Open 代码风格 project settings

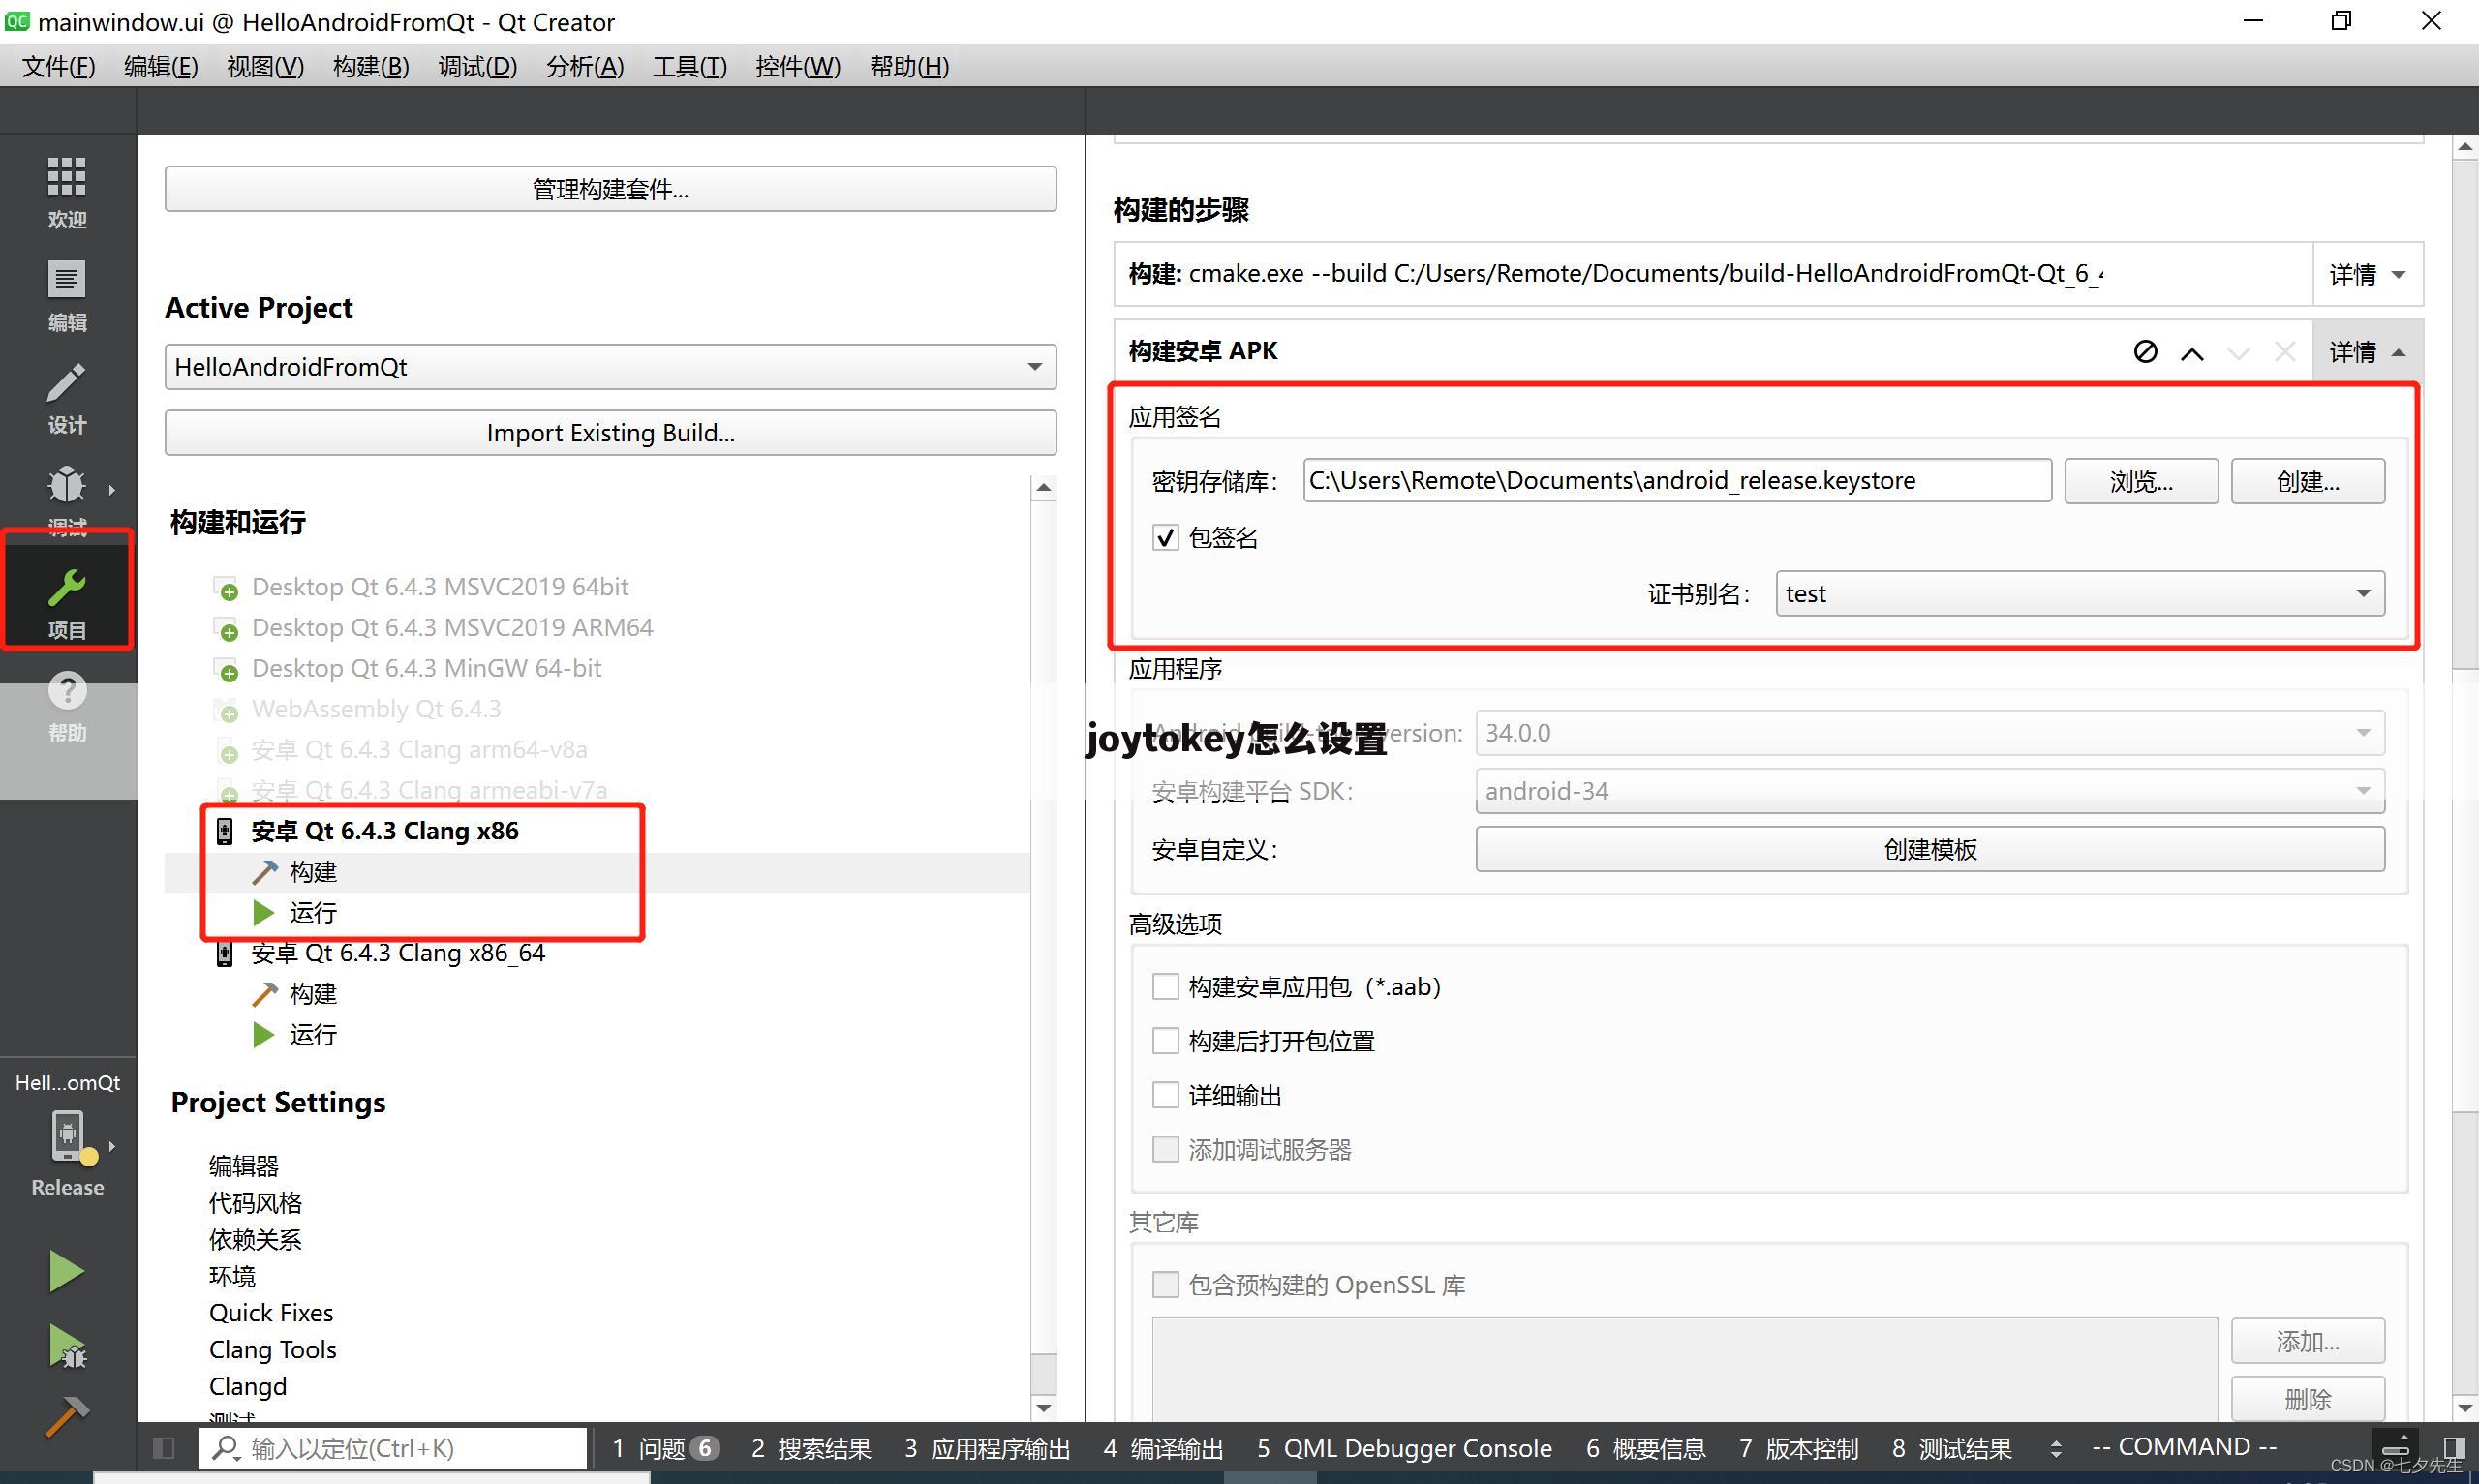(255, 1203)
